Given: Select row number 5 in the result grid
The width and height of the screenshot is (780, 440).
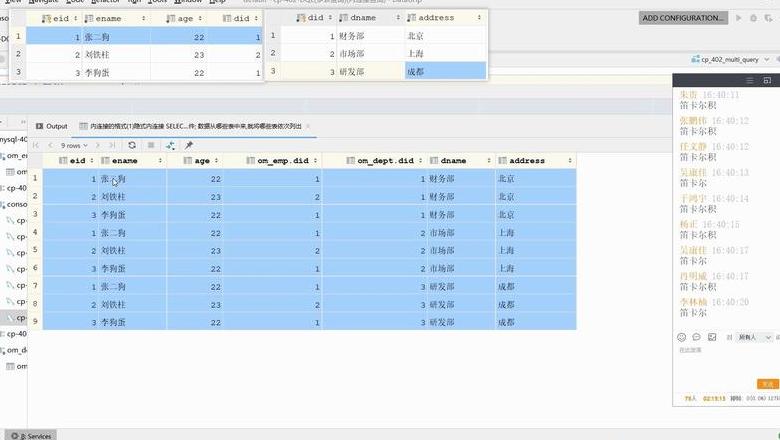Looking at the screenshot, I should pos(35,250).
